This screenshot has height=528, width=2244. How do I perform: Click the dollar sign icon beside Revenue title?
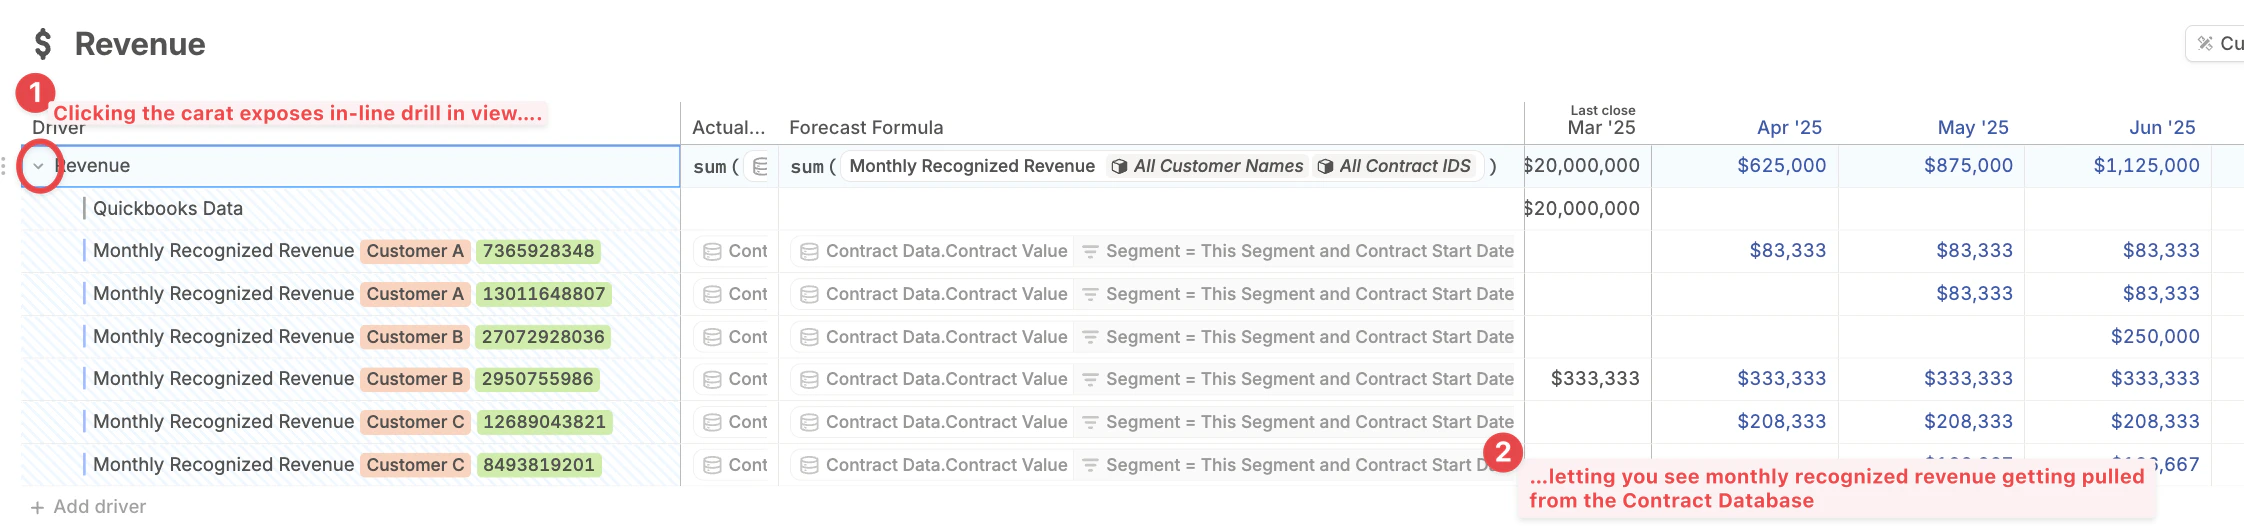point(42,44)
